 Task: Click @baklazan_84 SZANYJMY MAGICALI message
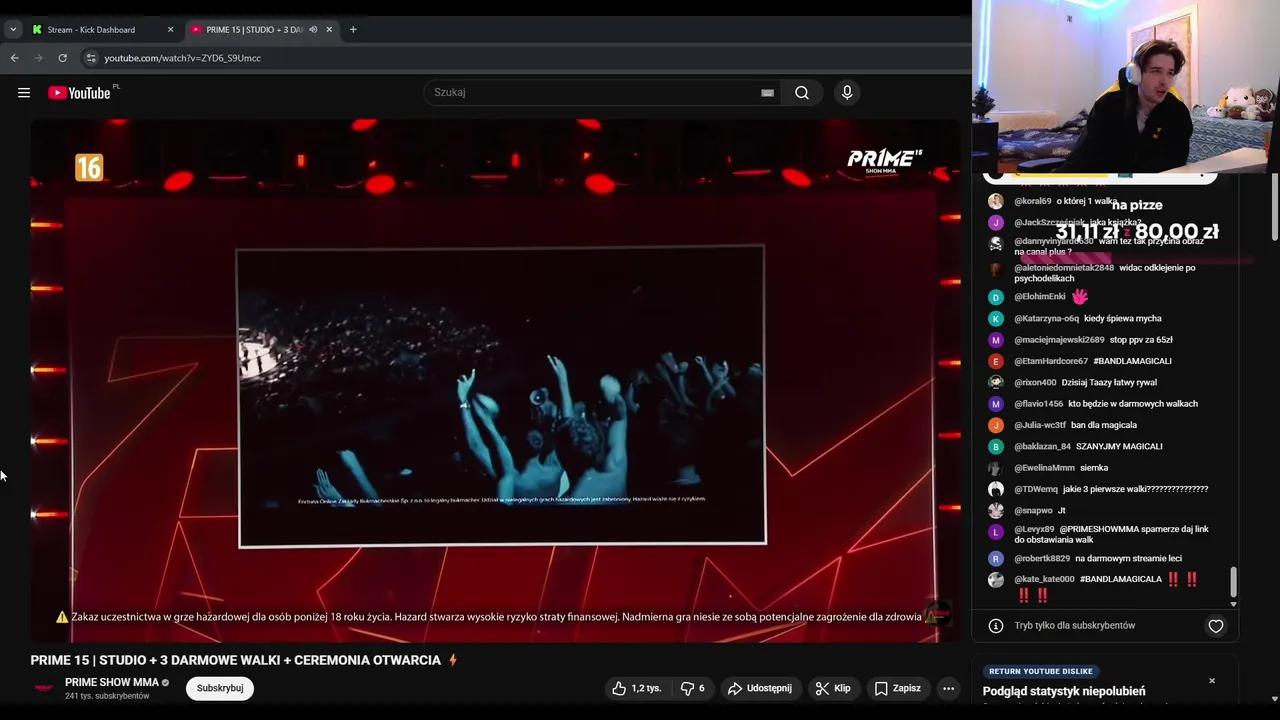click(x=1119, y=447)
